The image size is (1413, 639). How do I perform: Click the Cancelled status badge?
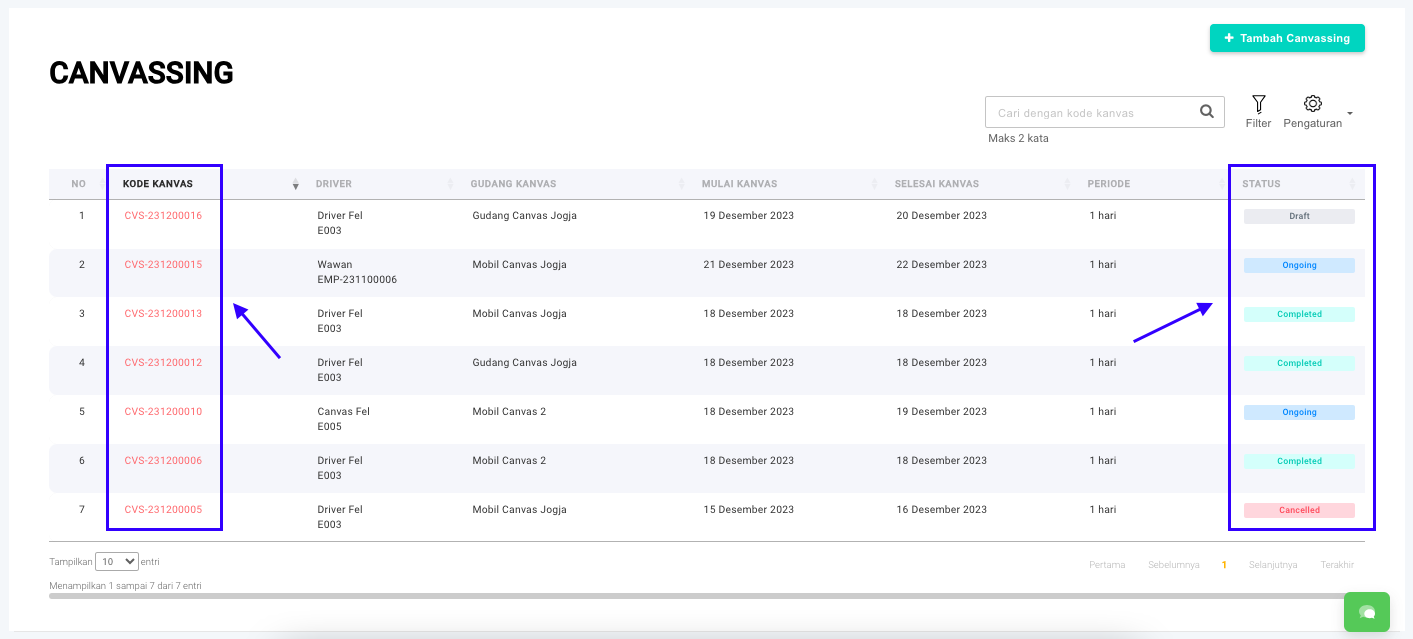point(1299,510)
